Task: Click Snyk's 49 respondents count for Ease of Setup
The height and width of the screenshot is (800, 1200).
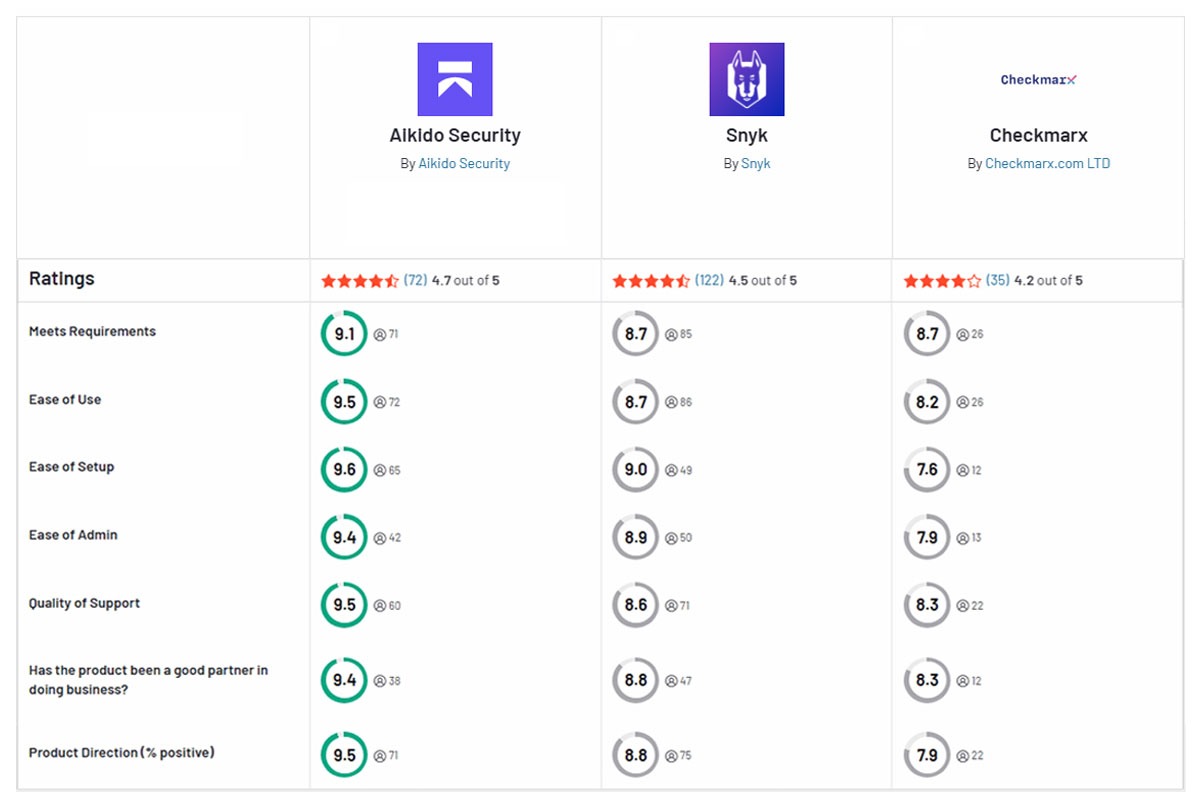Action: click(x=678, y=470)
